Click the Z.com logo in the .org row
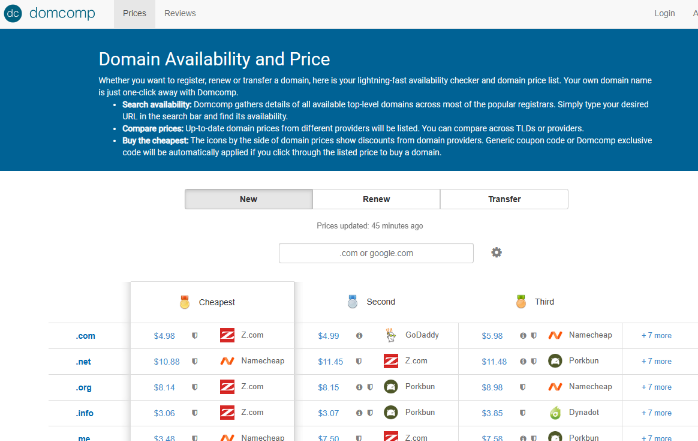 (227, 387)
